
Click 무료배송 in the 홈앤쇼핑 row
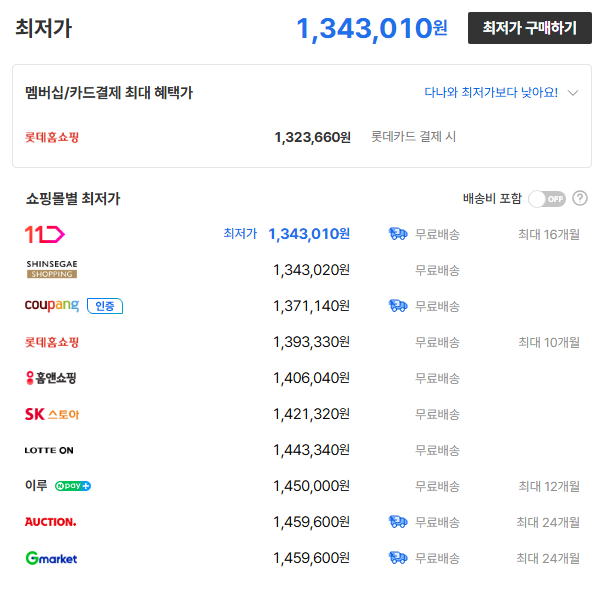(x=437, y=378)
